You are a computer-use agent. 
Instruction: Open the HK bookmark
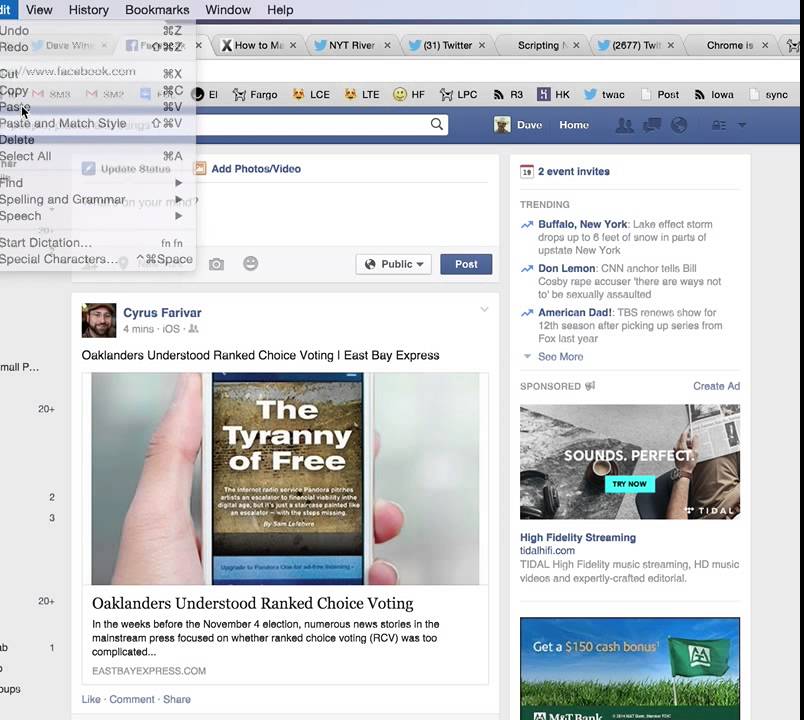click(x=553, y=94)
